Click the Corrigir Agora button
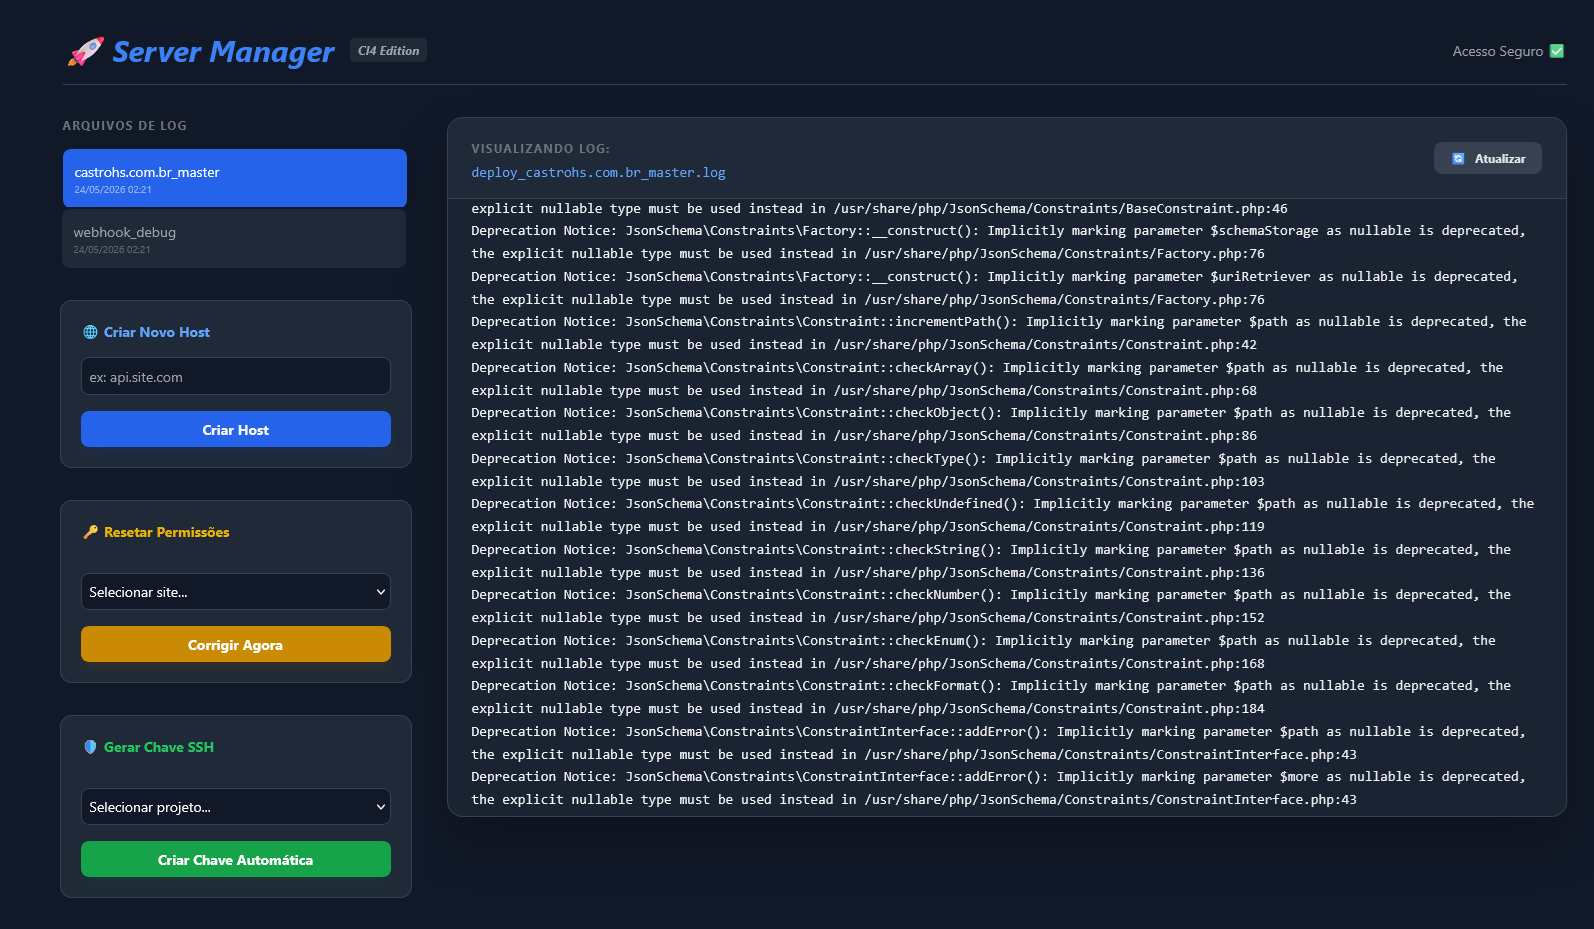Screen dimensions: 1594x929 [x=236, y=644]
